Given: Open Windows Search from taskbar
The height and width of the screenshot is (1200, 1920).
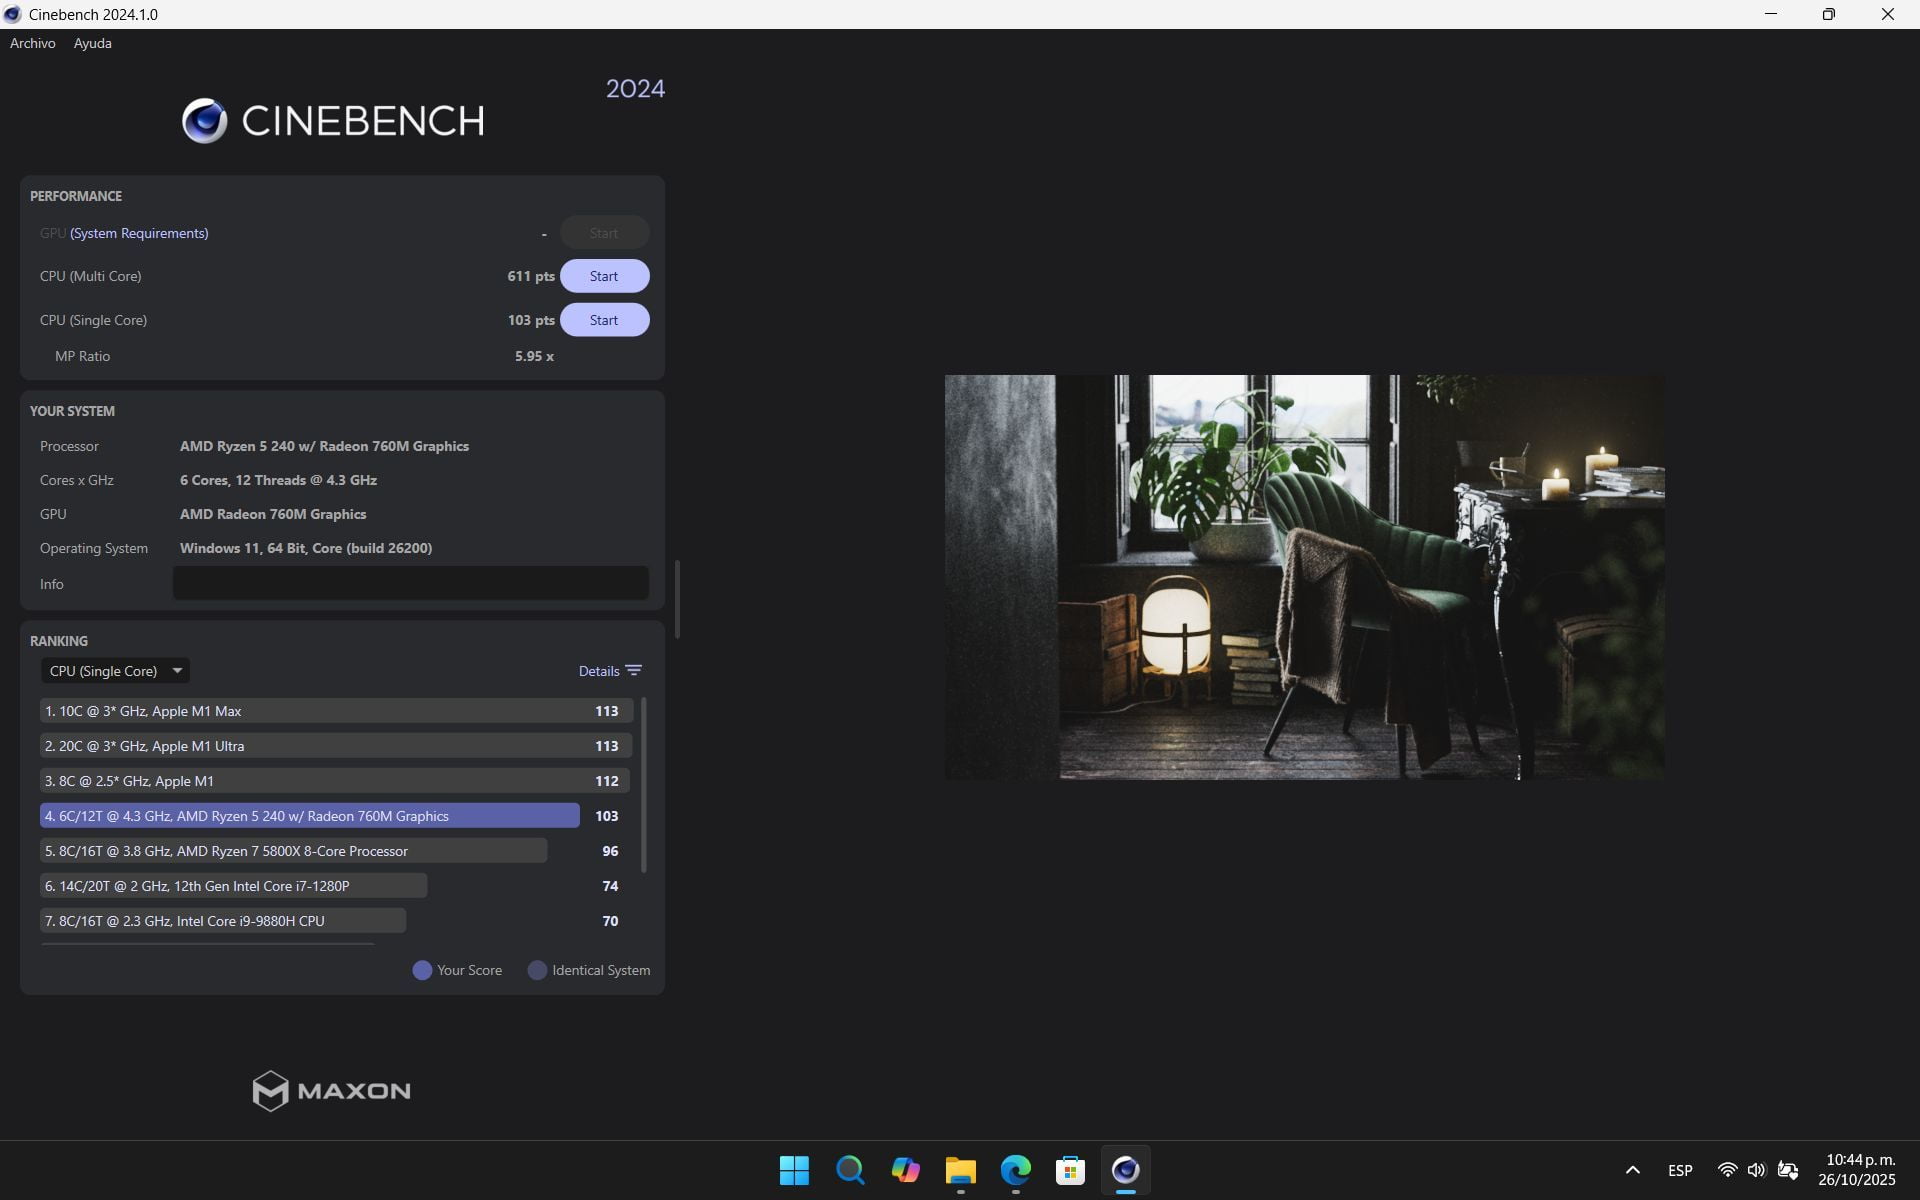Looking at the screenshot, I should coord(850,1170).
